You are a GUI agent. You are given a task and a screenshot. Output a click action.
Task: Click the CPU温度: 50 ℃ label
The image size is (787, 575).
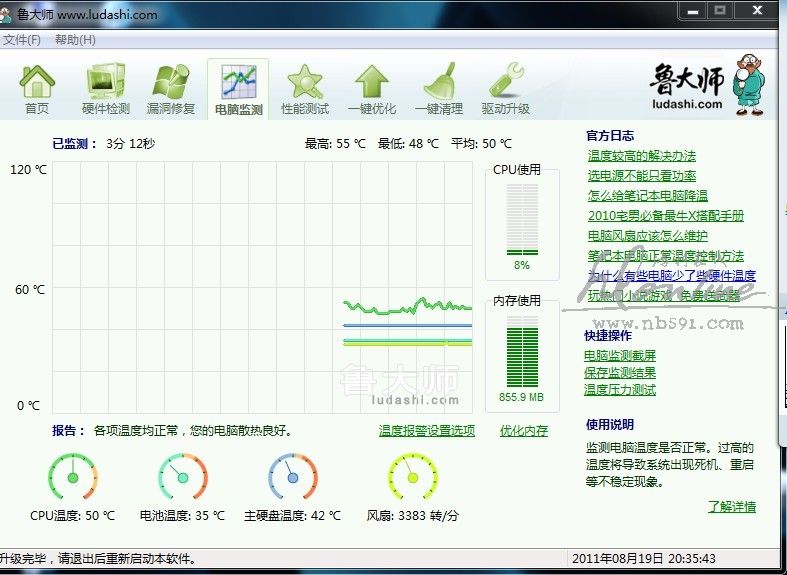pos(72,515)
